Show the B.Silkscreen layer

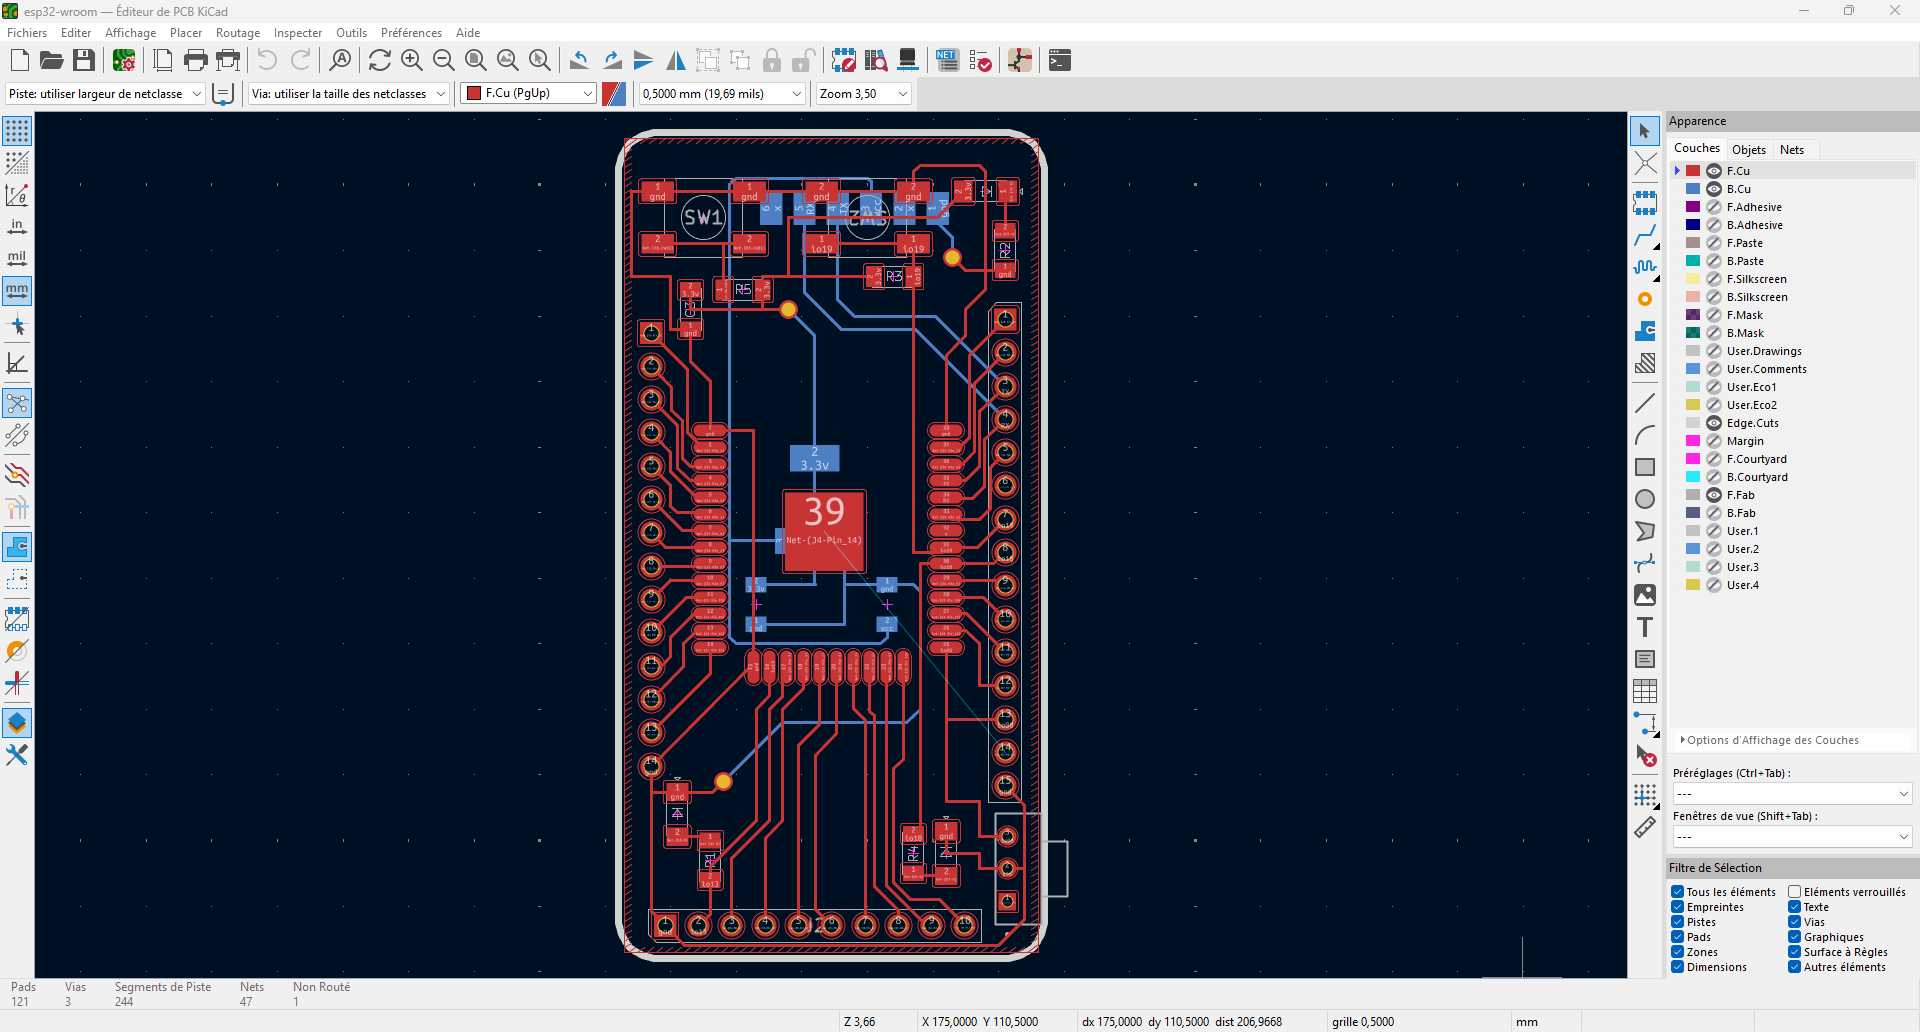(x=1714, y=297)
